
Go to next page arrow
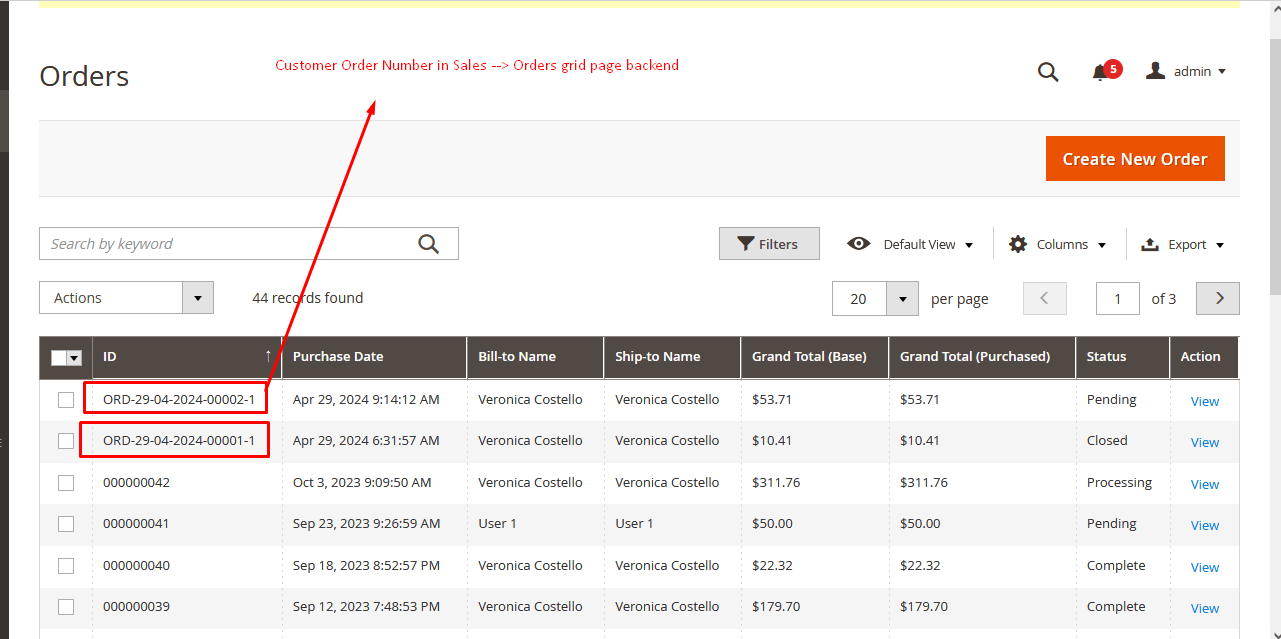click(x=1219, y=298)
